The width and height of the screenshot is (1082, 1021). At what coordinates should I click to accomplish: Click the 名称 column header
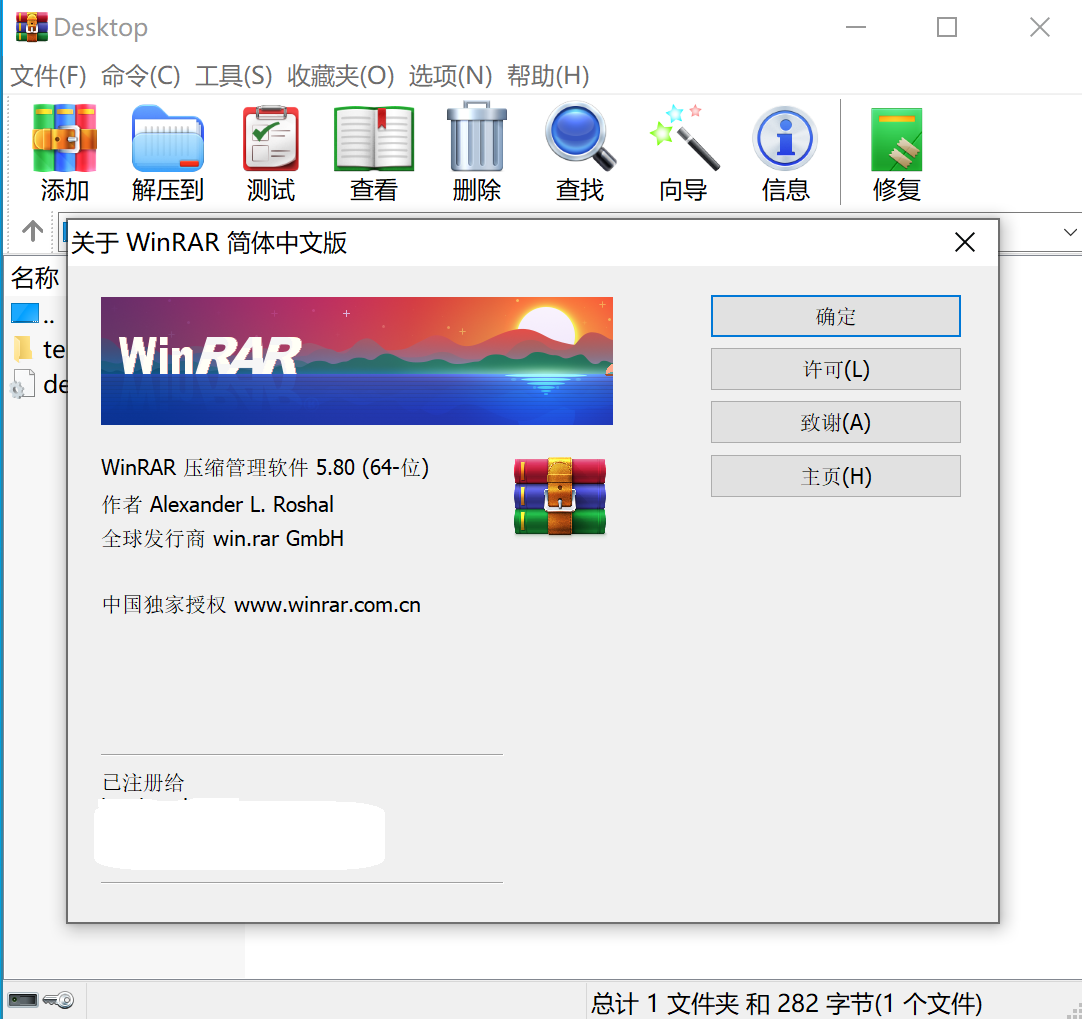point(35,278)
